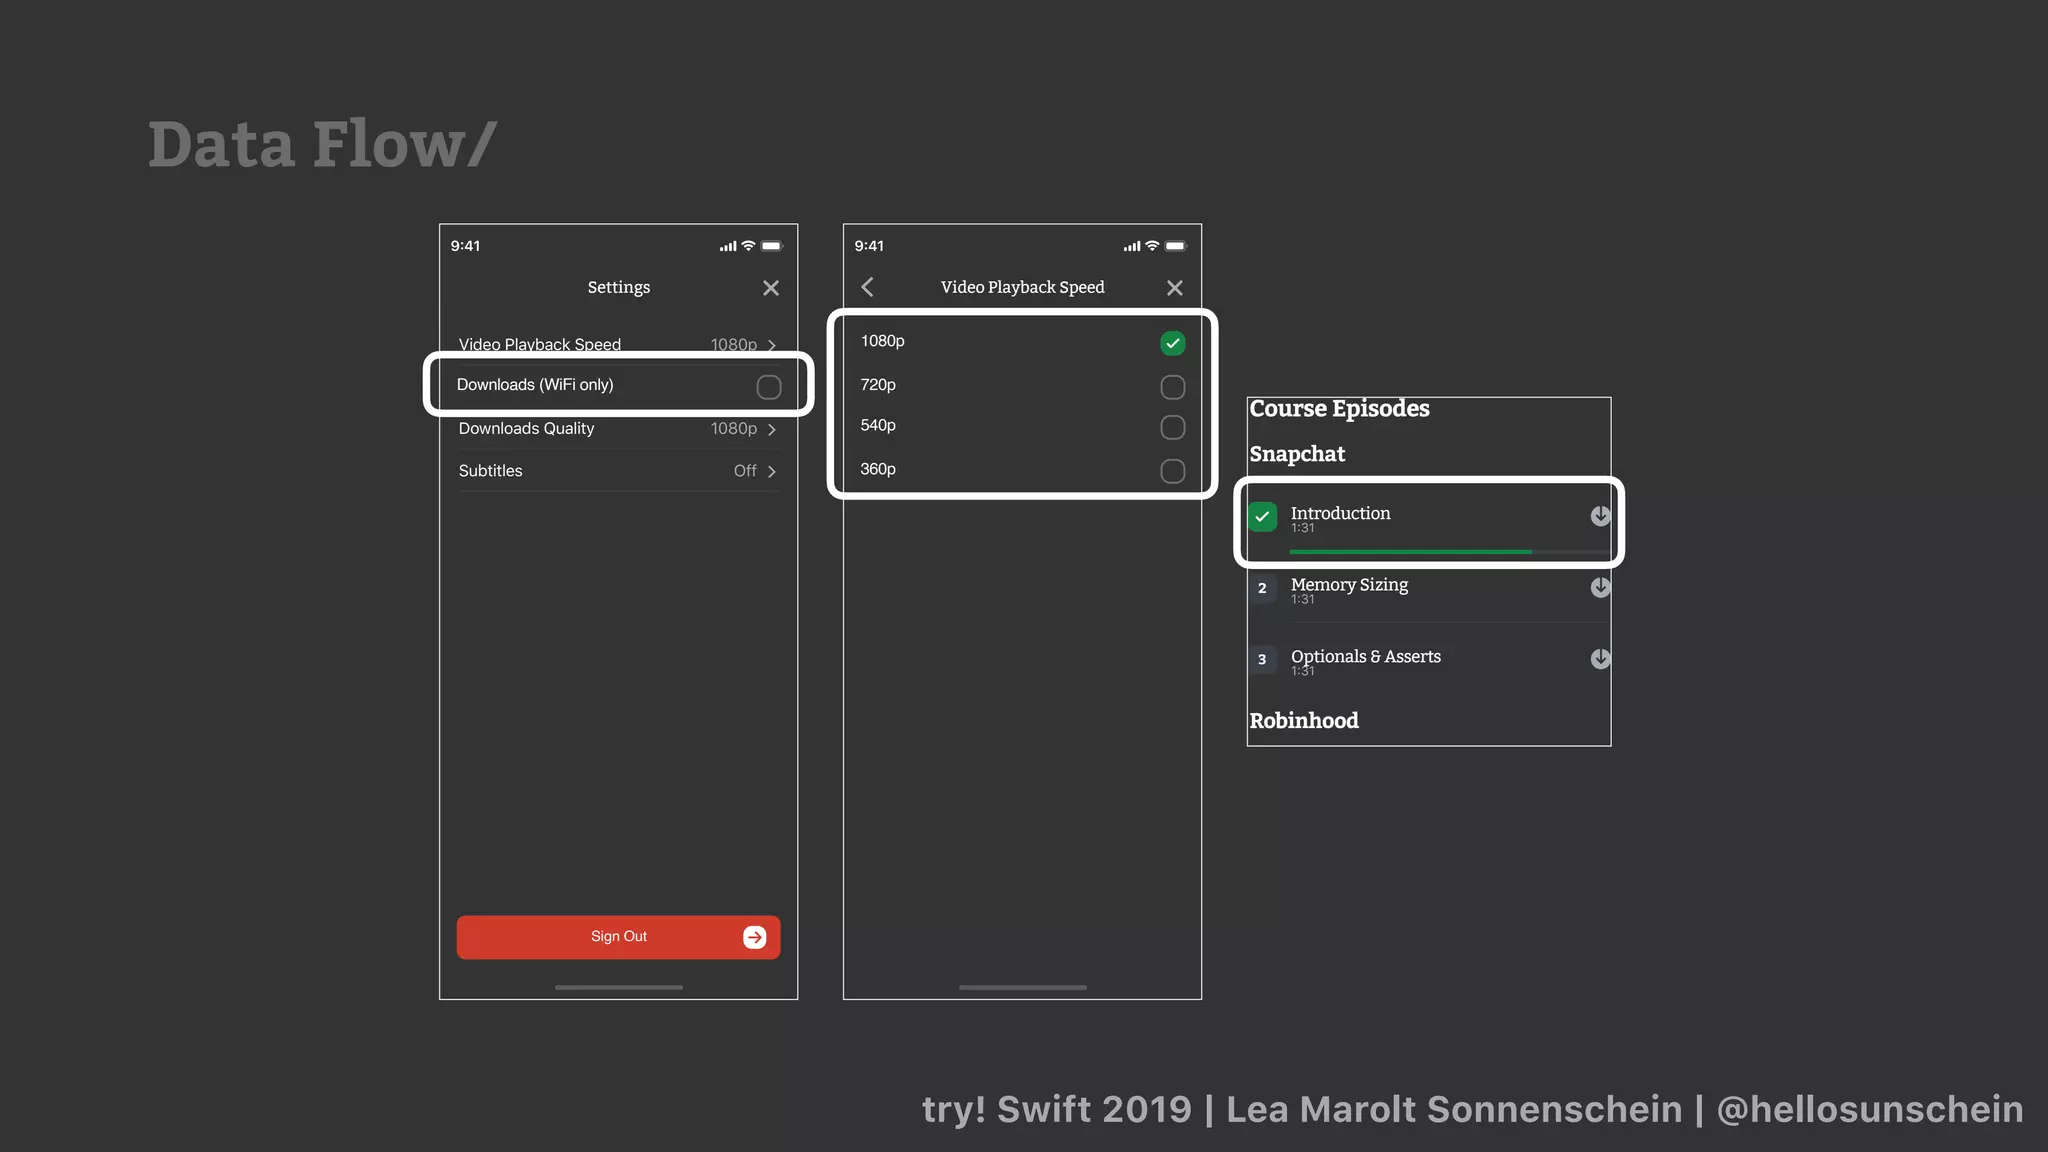The image size is (2048, 1152).
Task: Close the Settings screen with the X icon
Action: point(770,288)
